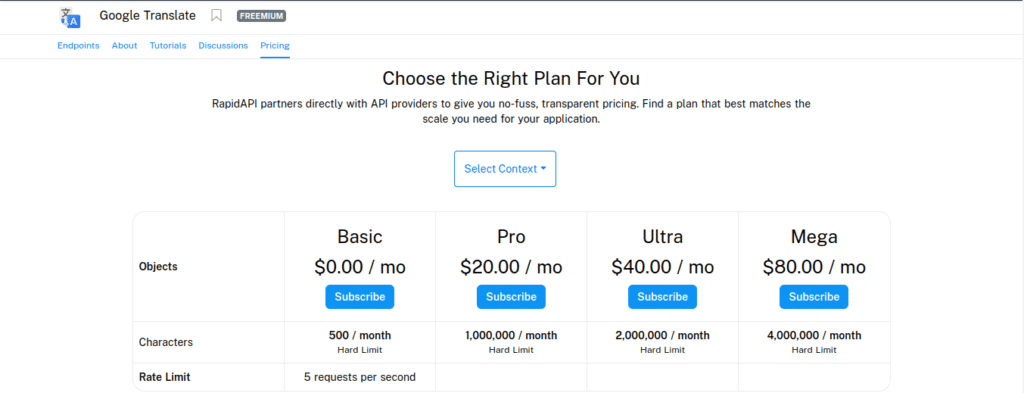Switch to the Endpoints tab
Image resolution: width=1024 pixels, height=393 pixels.
(x=78, y=46)
